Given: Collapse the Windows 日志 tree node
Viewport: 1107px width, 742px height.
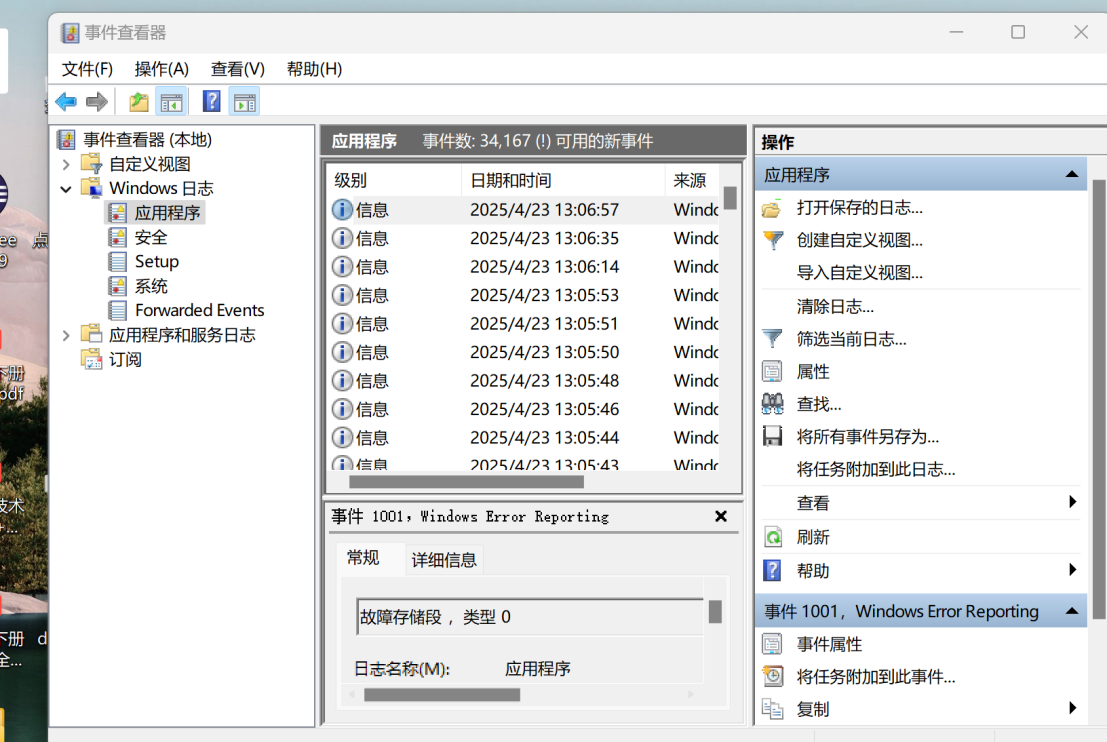Looking at the screenshot, I should [x=66, y=189].
